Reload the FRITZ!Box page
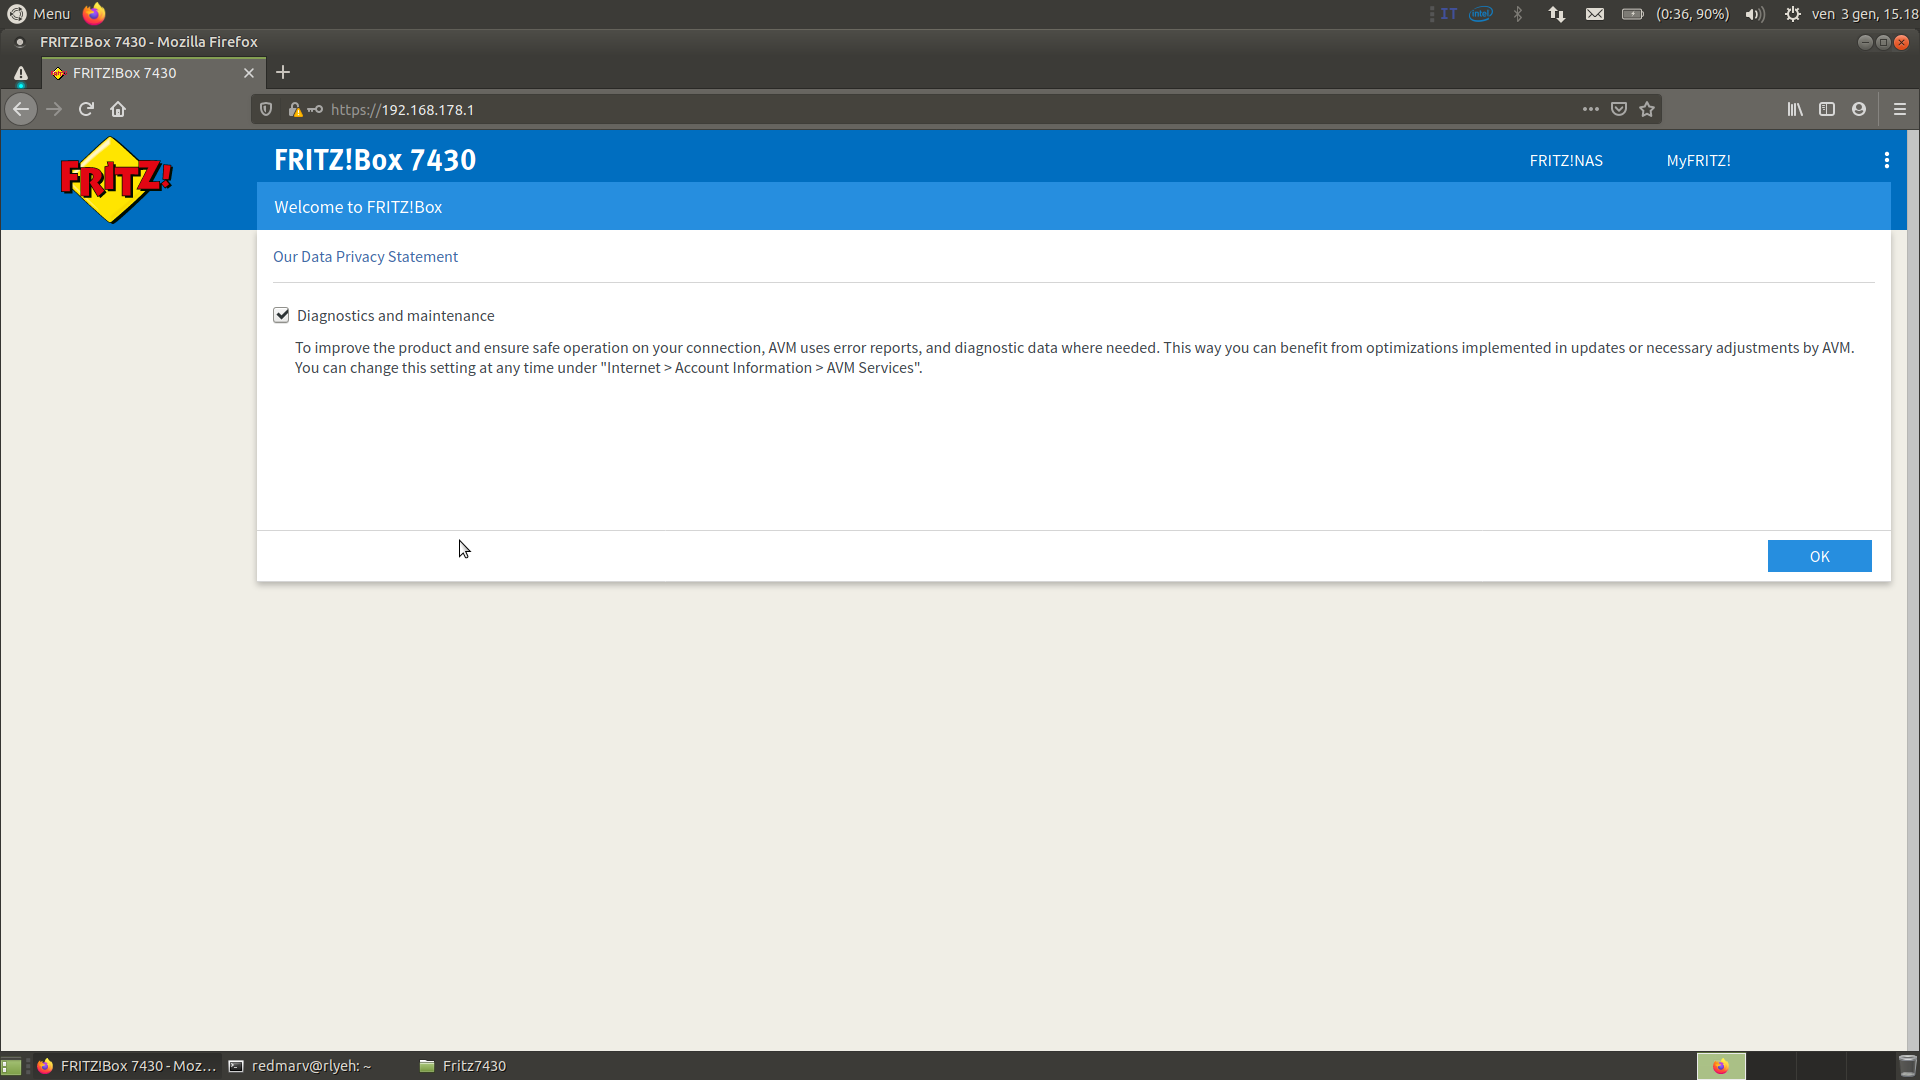This screenshot has width=1920, height=1080. tap(86, 109)
